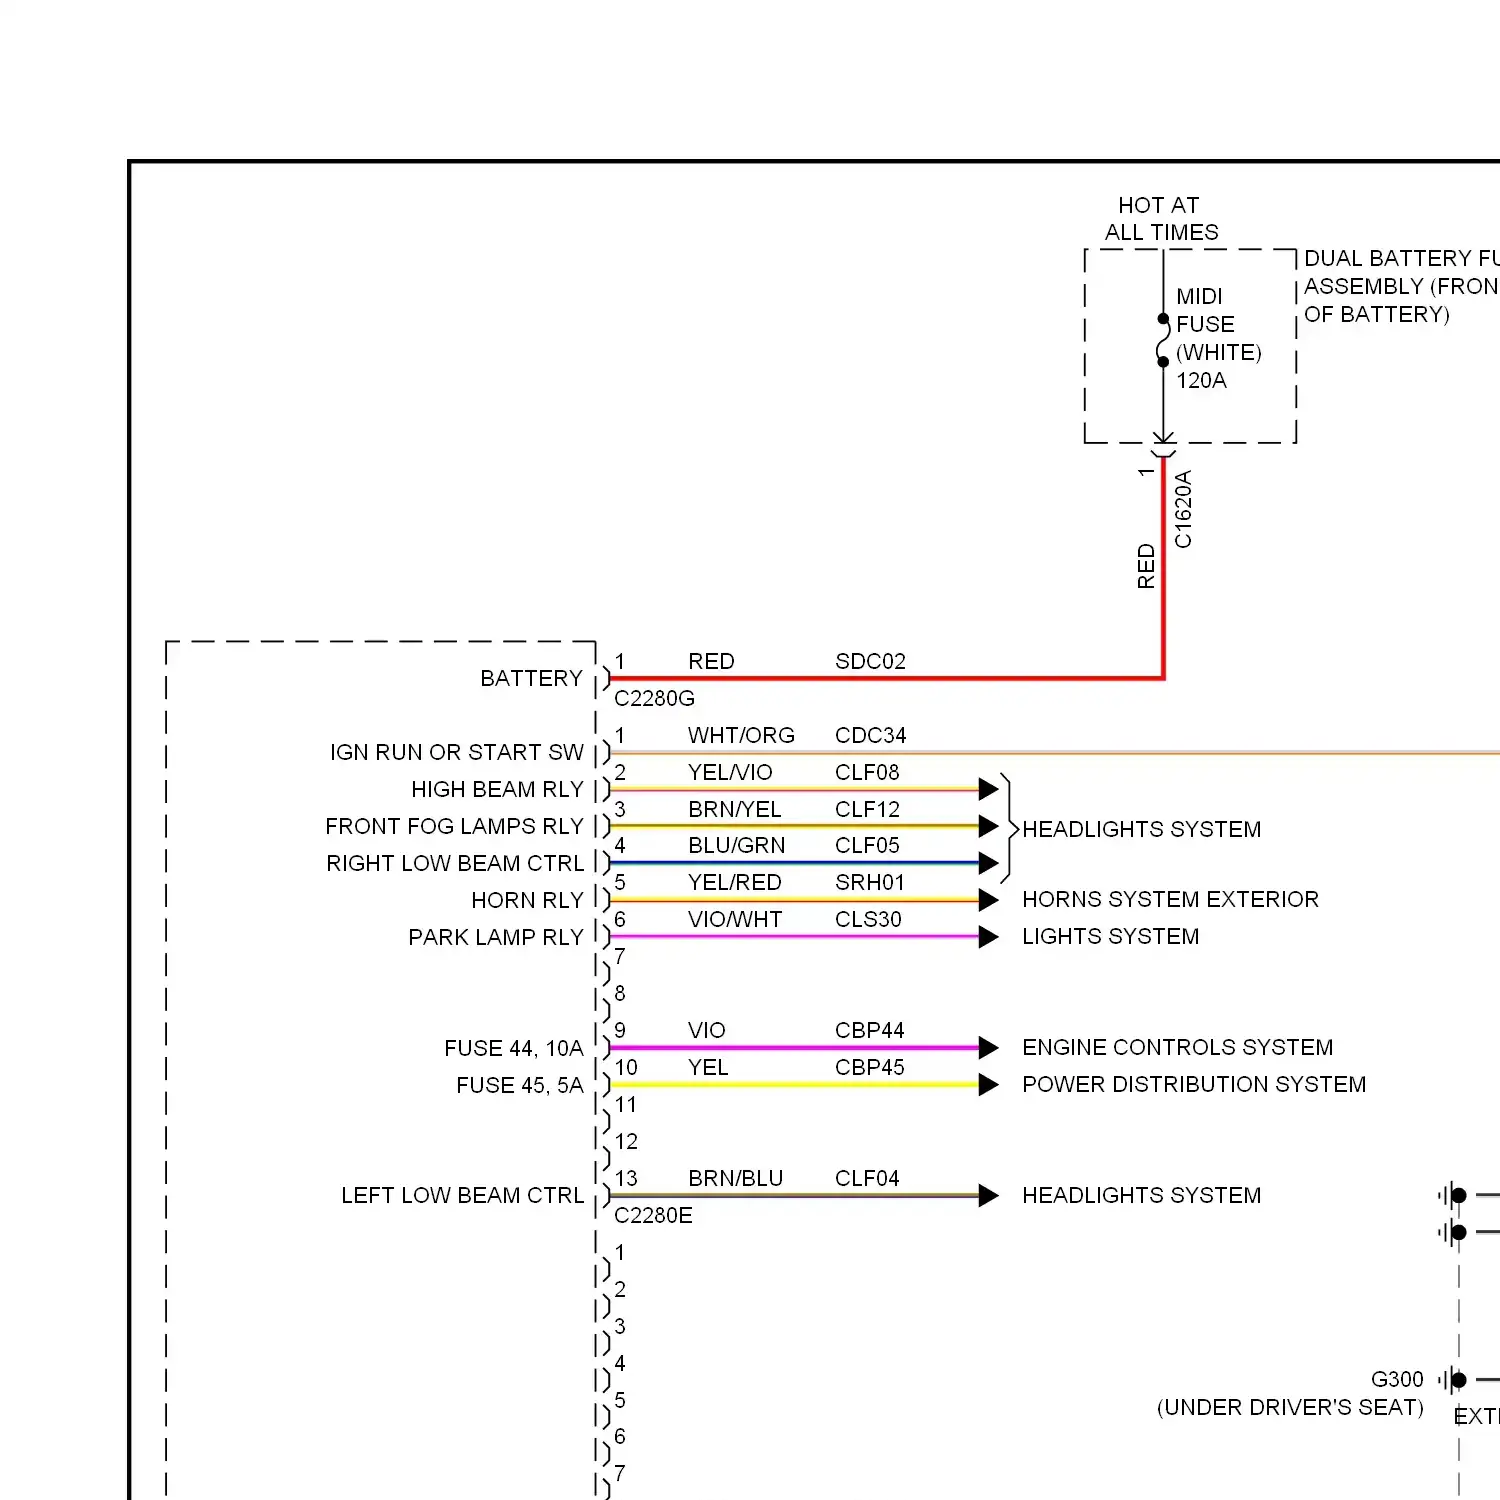This screenshot has height=1500, width=1500.
Task: Click the C1620A connector label
Action: pos(1183,509)
